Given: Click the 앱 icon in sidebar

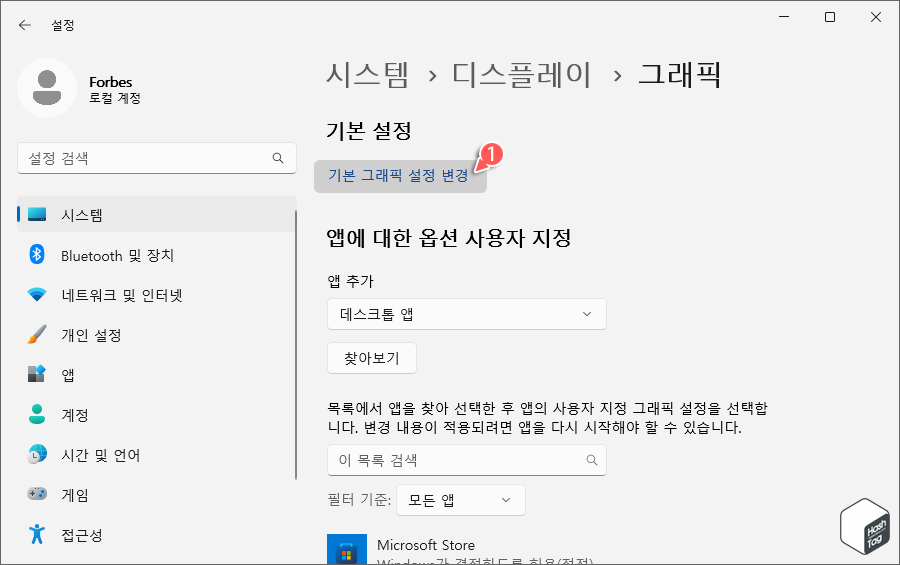Looking at the screenshot, I should [37, 374].
